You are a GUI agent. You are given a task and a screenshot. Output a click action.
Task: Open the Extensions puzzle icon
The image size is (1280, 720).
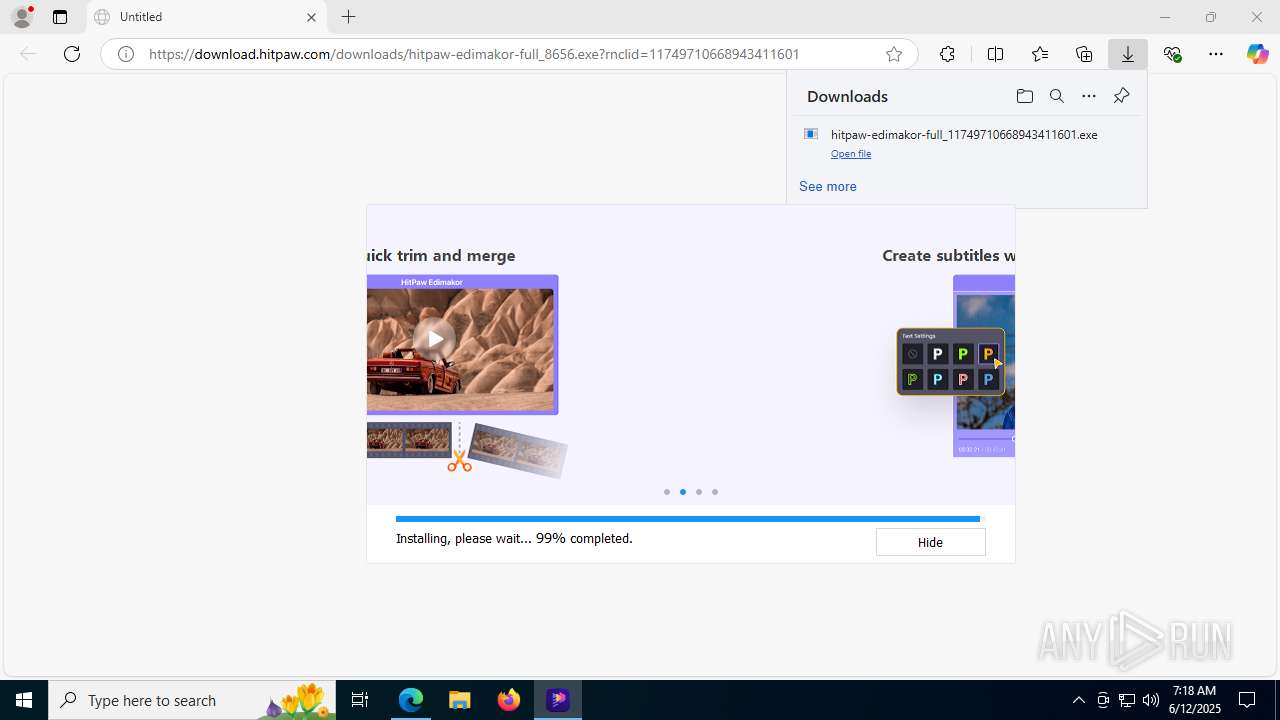[x=947, y=54]
